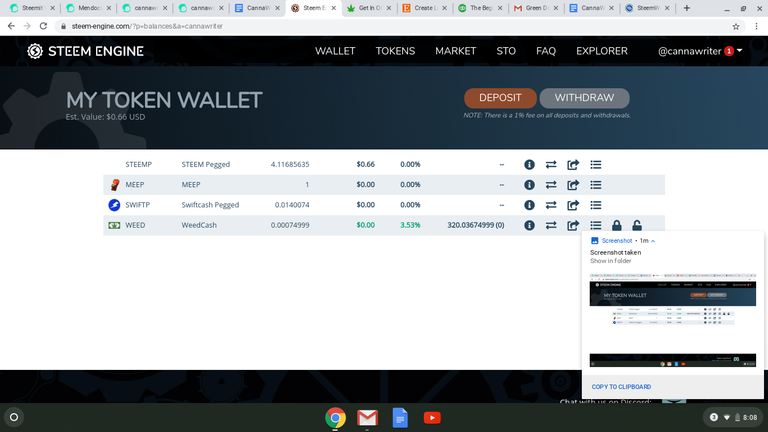Click the Chrome icon in the shelf
Screen dimensions: 768x432
(336, 418)
